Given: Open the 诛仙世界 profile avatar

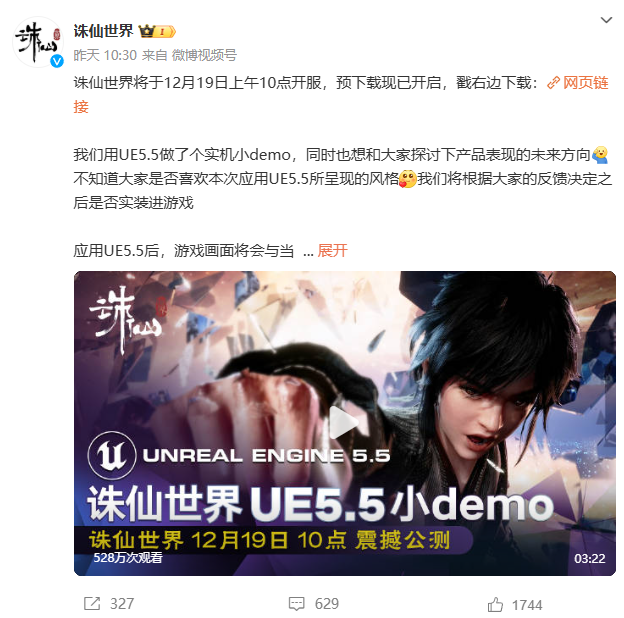Looking at the screenshot, I should (x=38, y=41).
